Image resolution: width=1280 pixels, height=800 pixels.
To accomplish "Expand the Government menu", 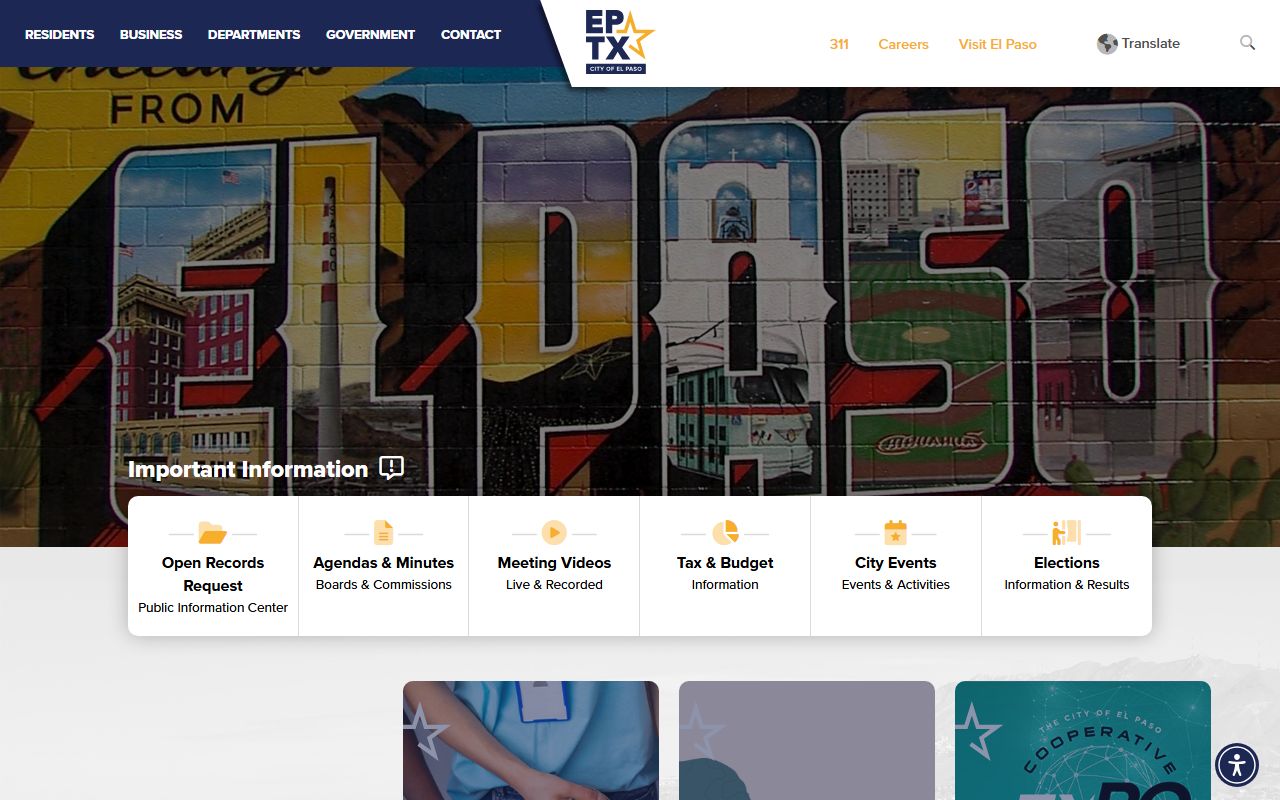I will pos(370,34).
